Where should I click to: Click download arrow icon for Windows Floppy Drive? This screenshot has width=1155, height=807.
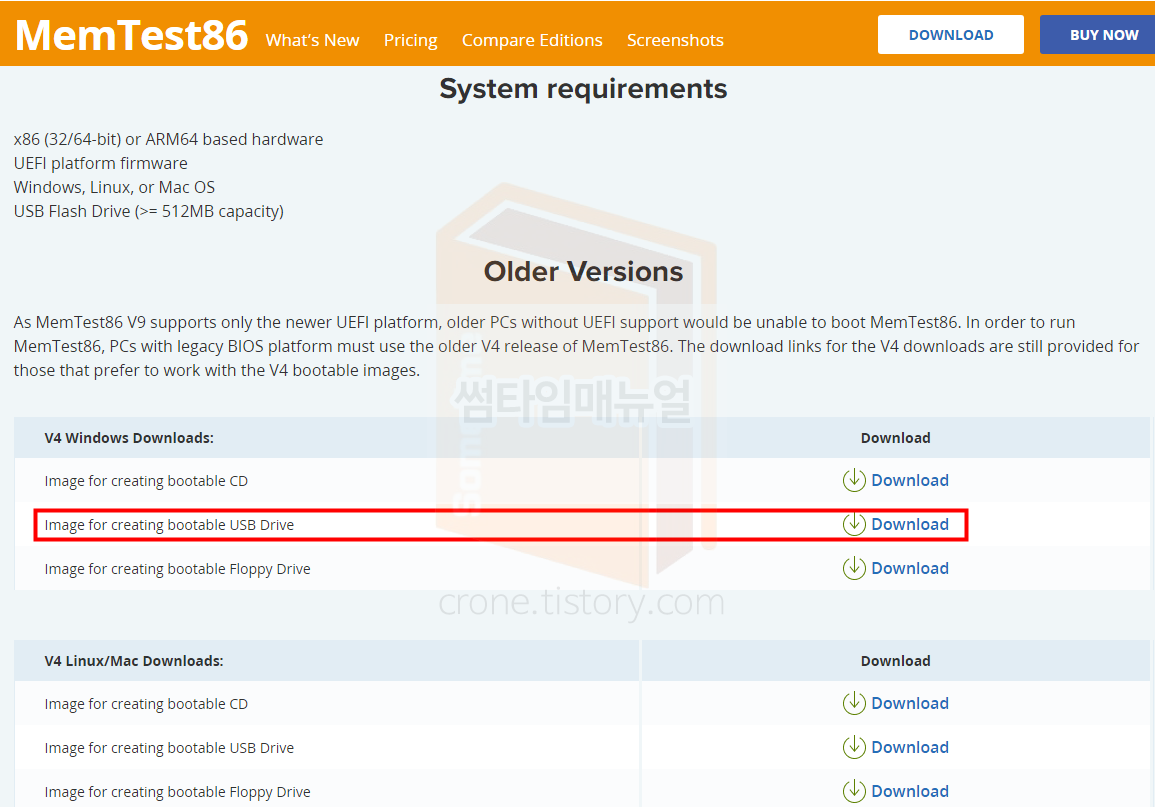pyautogui.click(x=854, y=568)
